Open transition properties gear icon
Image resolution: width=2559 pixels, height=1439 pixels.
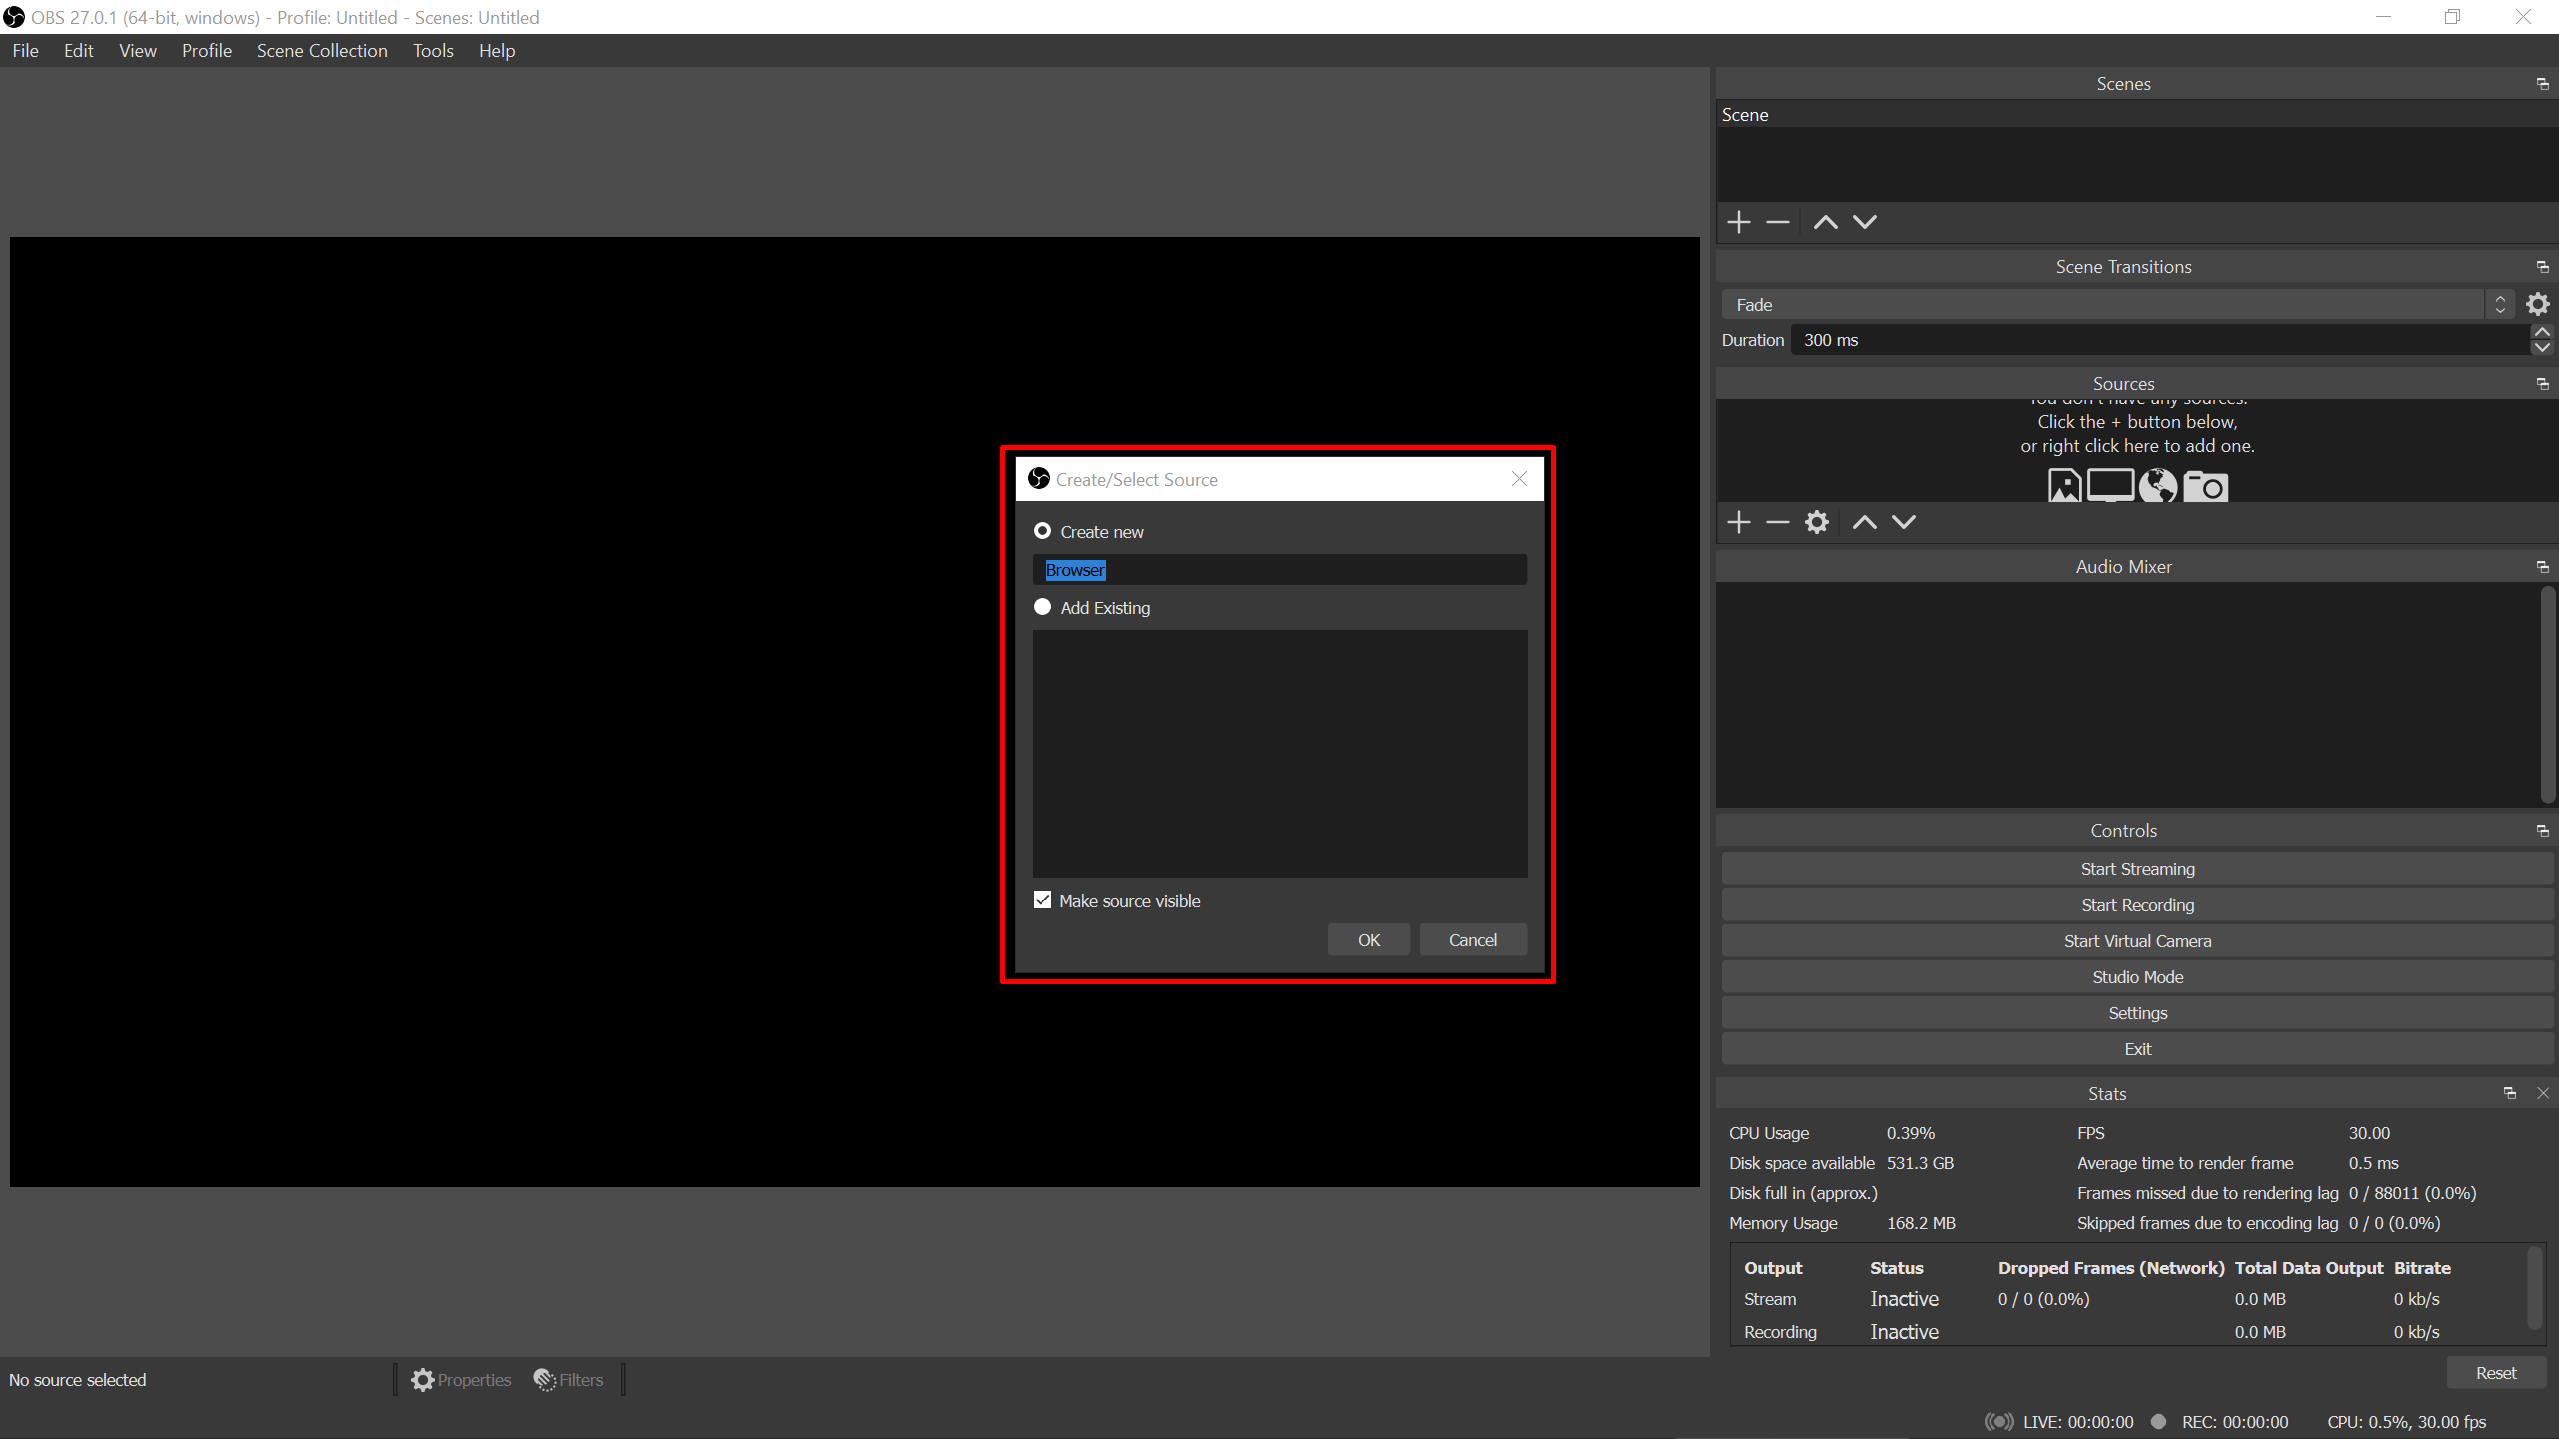coord(2537,304)
